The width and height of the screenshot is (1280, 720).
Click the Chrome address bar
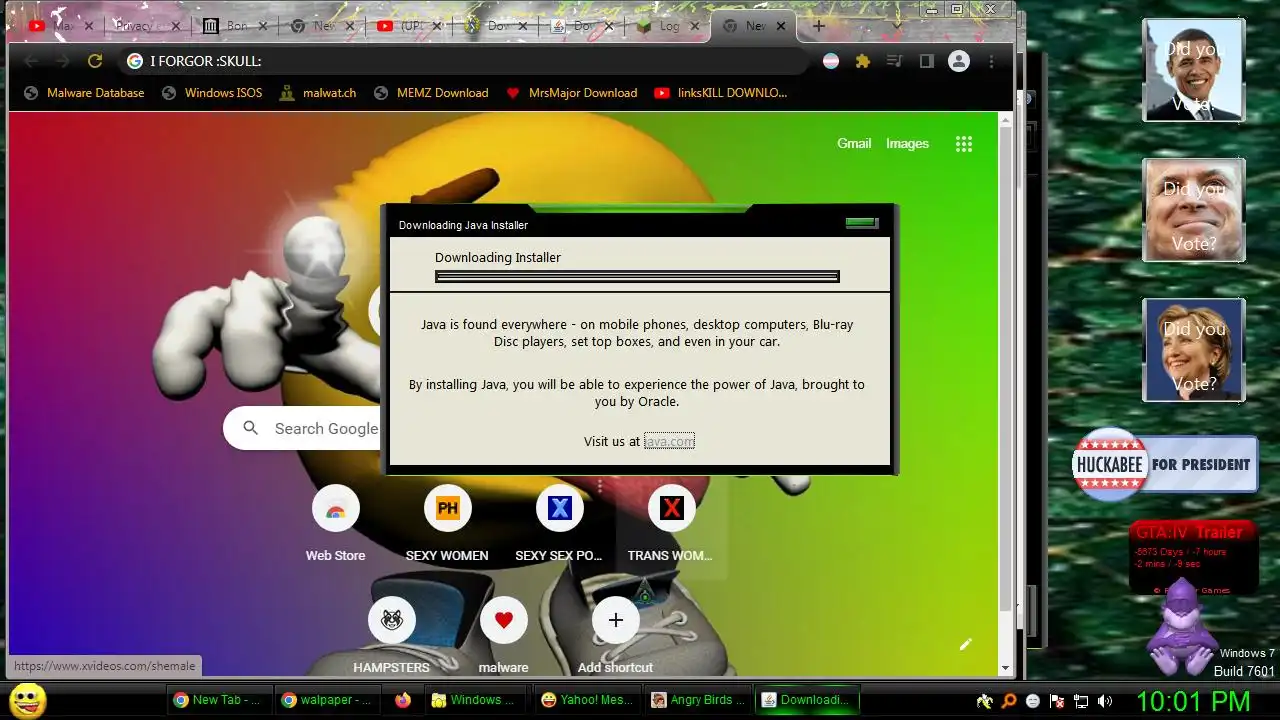(465, 61)
